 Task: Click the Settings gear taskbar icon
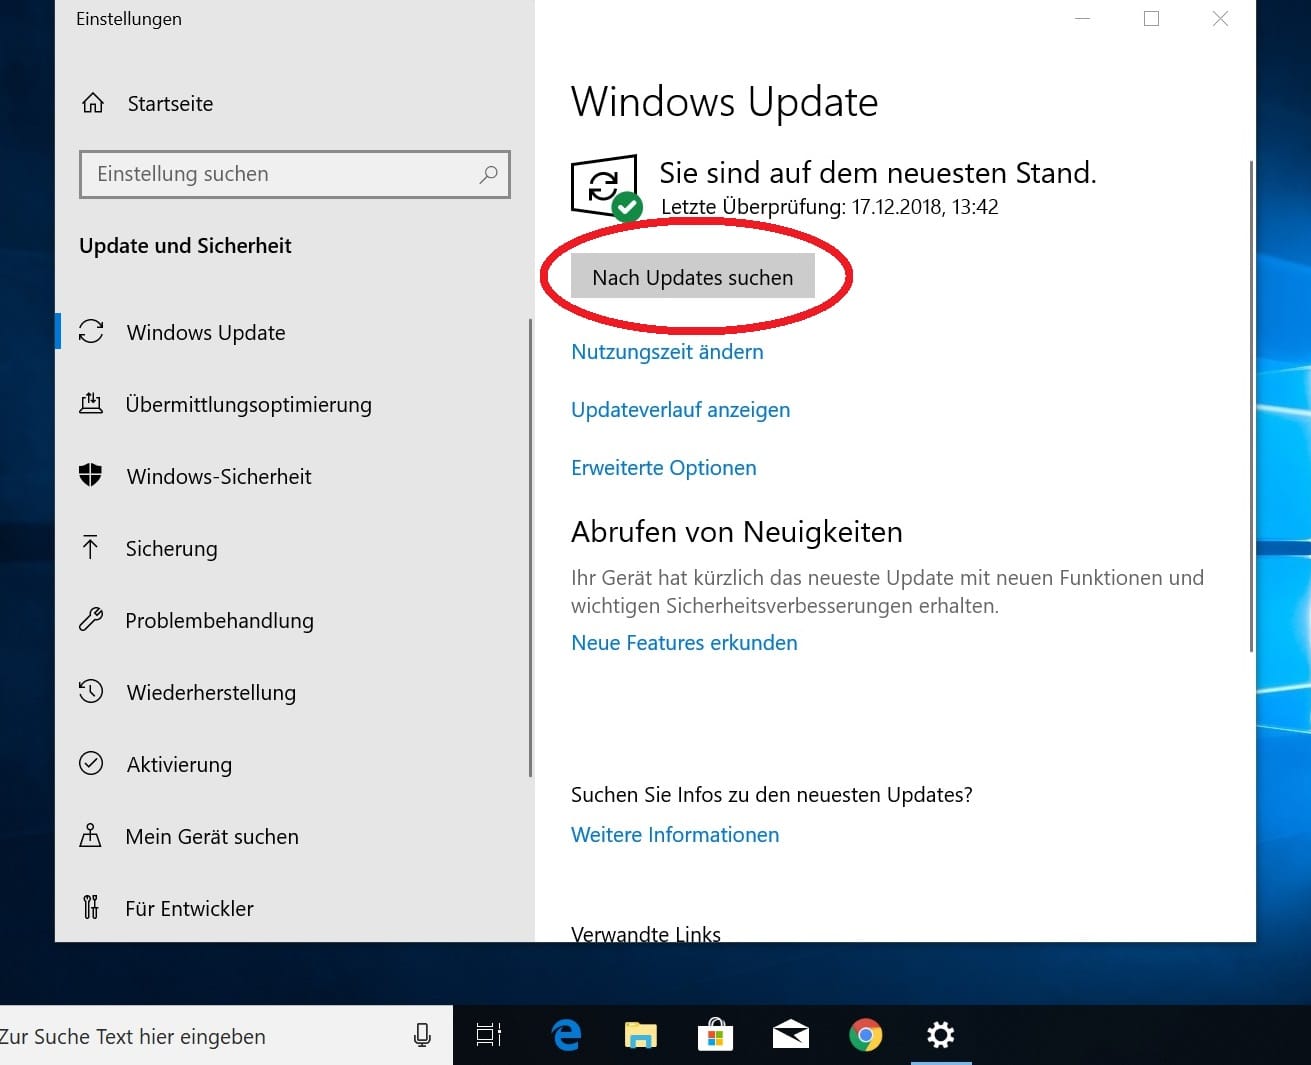coord(941,1035)
